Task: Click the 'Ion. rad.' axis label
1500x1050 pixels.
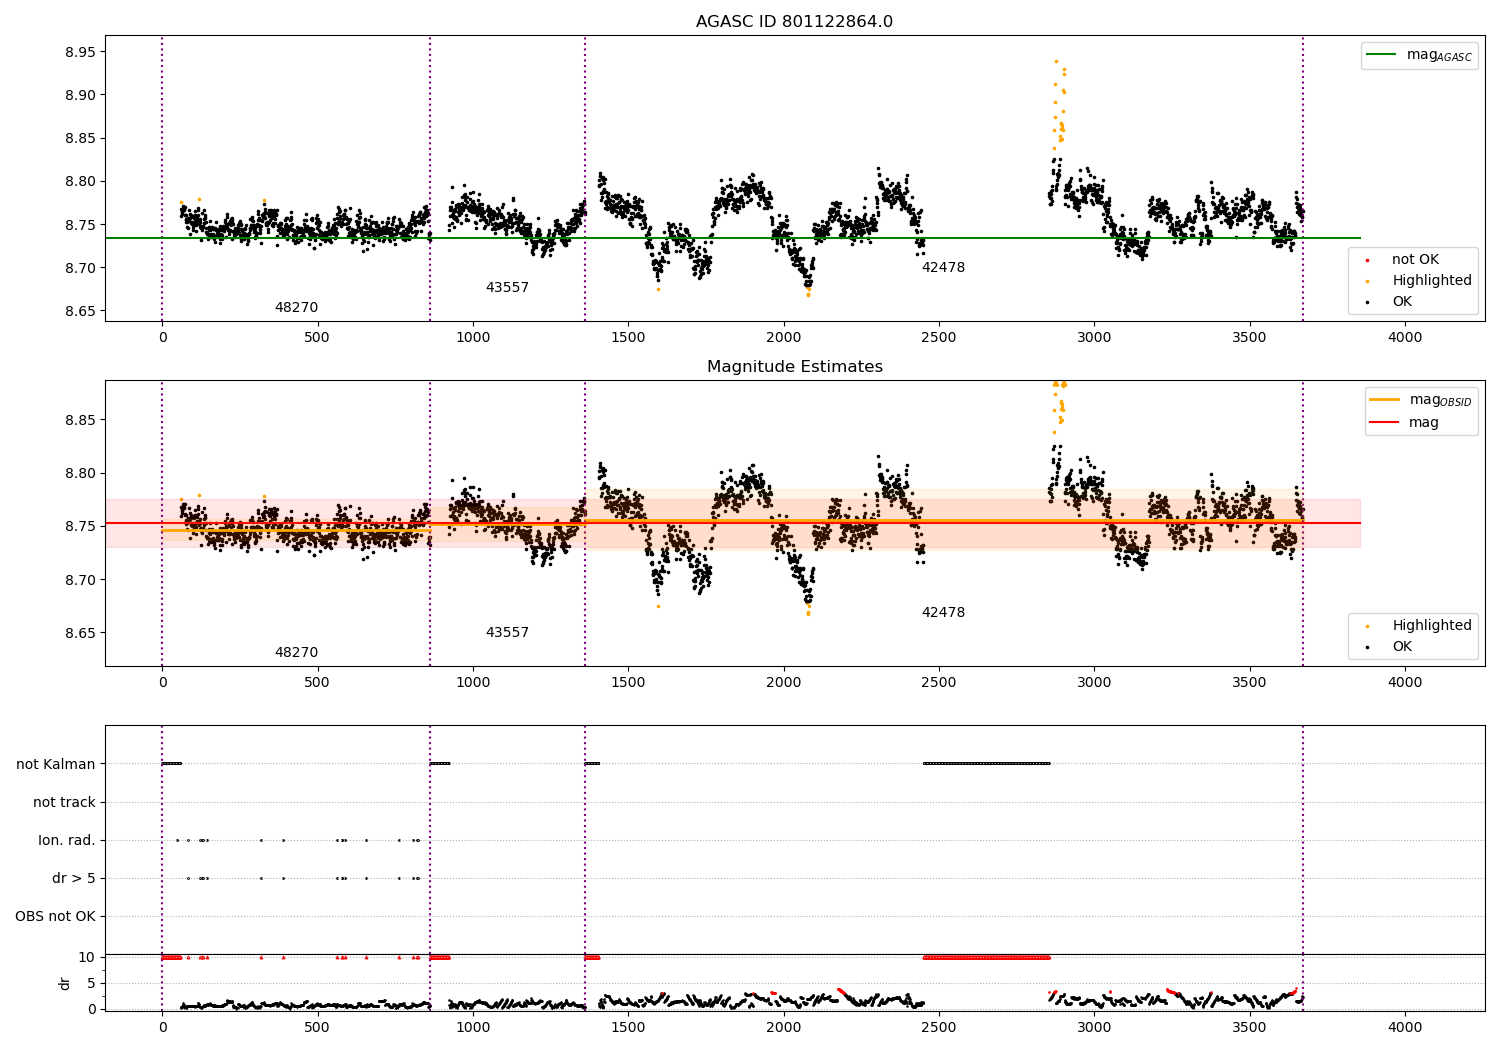Action: (67, 840)
